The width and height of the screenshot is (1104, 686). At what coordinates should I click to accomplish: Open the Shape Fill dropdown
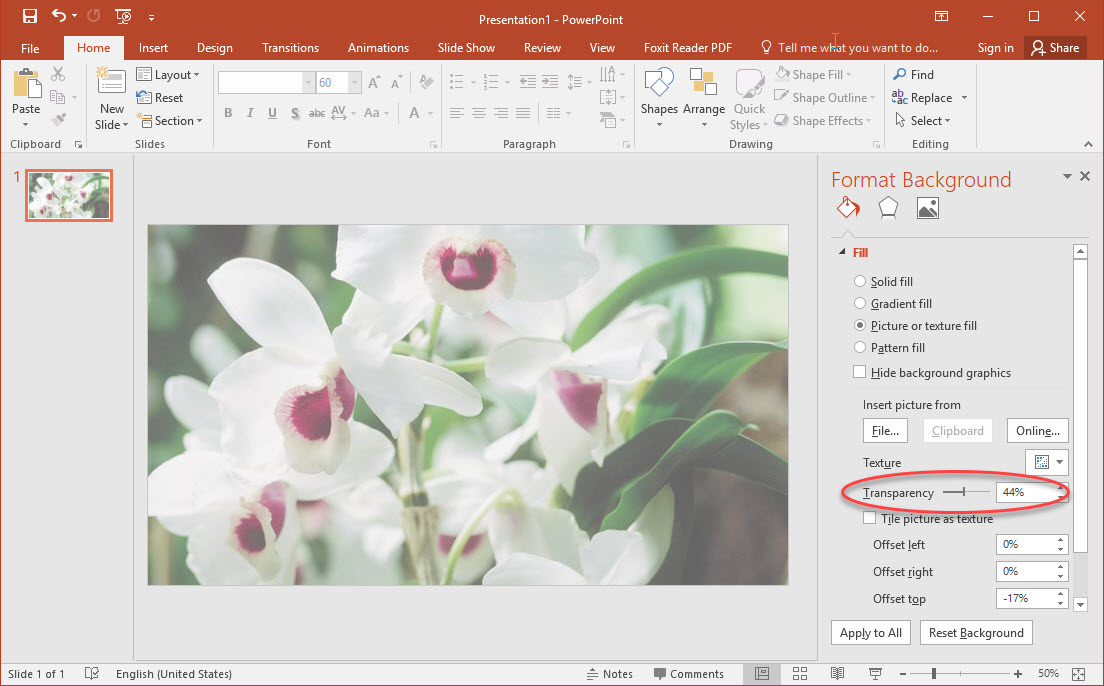coord(815,73)
